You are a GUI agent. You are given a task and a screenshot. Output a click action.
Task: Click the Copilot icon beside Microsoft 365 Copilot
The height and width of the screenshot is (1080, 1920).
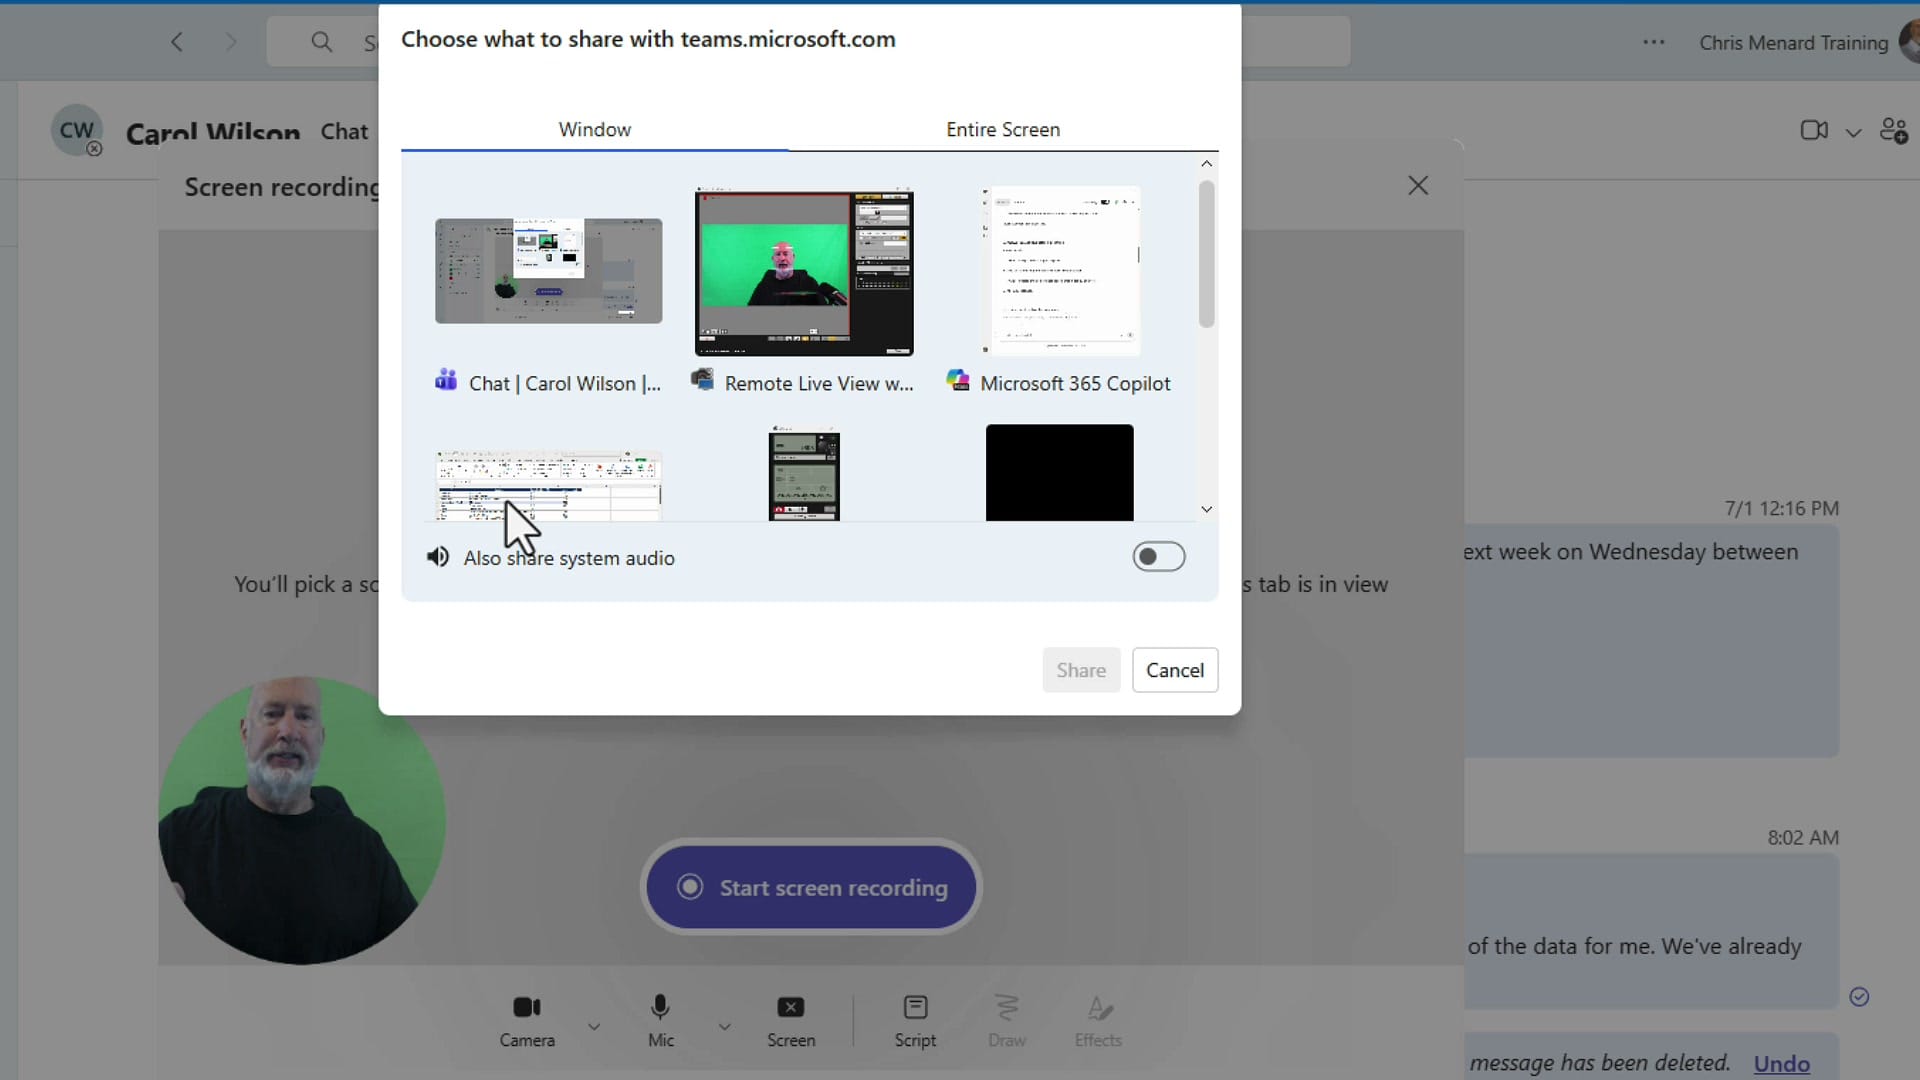pyautogui.click(x=958, y=380)
